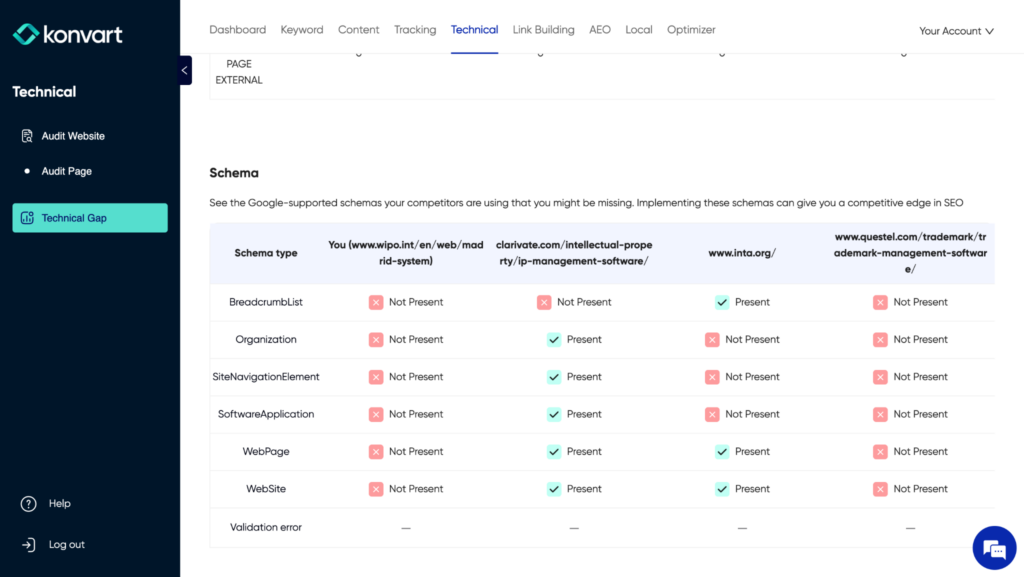Click Organization red X for wipo.int

(376, 339)
